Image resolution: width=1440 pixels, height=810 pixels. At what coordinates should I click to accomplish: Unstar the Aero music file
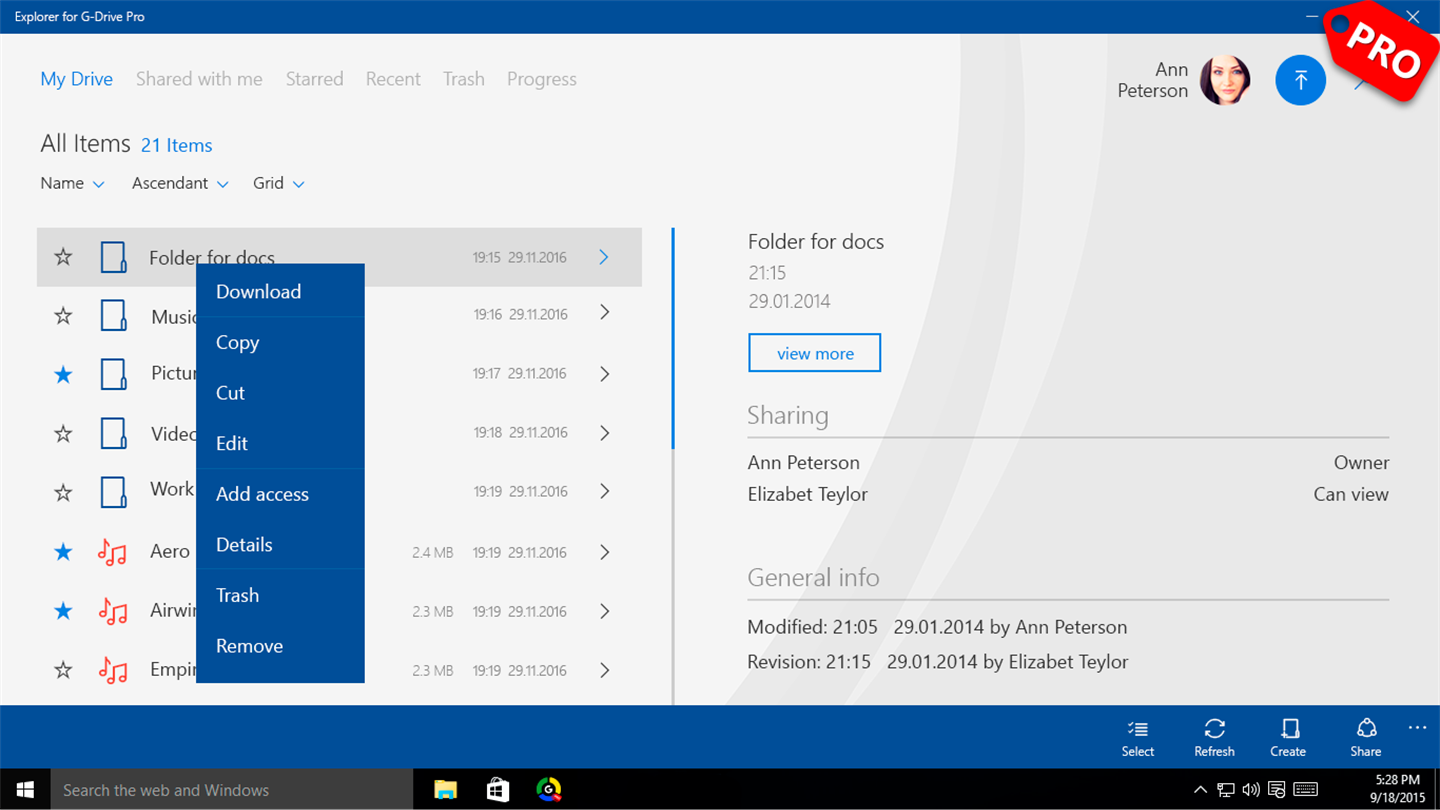click(63, 551)
